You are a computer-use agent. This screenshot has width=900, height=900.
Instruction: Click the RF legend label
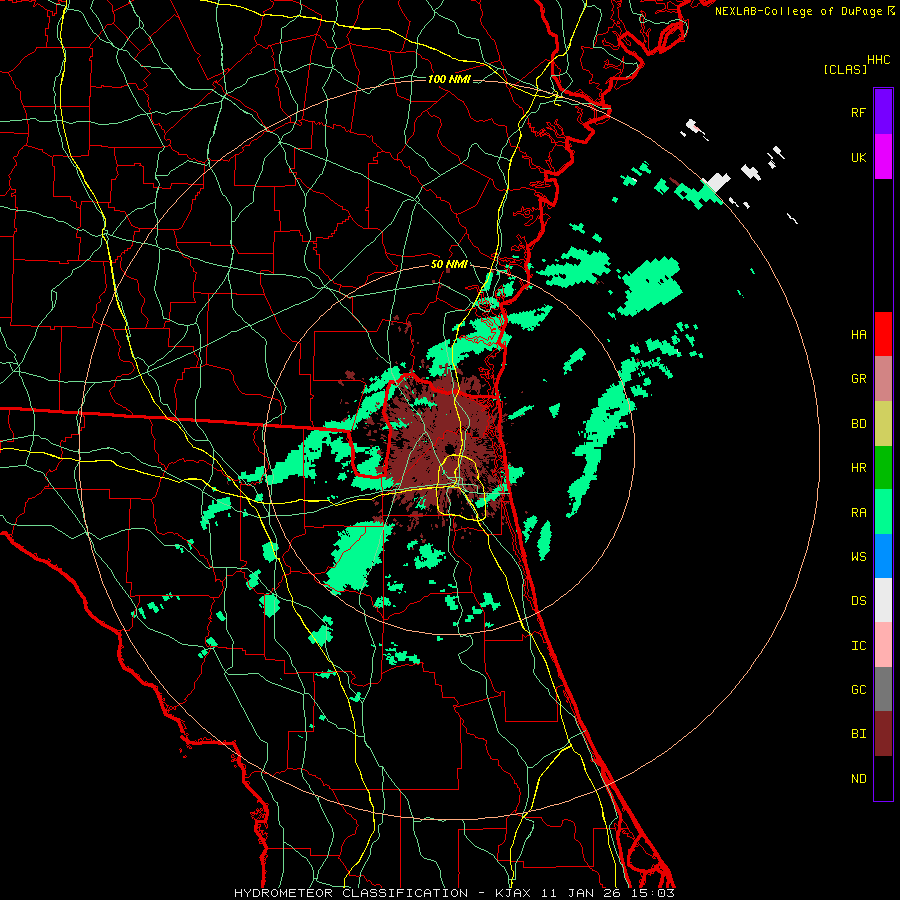click(858, 112)
